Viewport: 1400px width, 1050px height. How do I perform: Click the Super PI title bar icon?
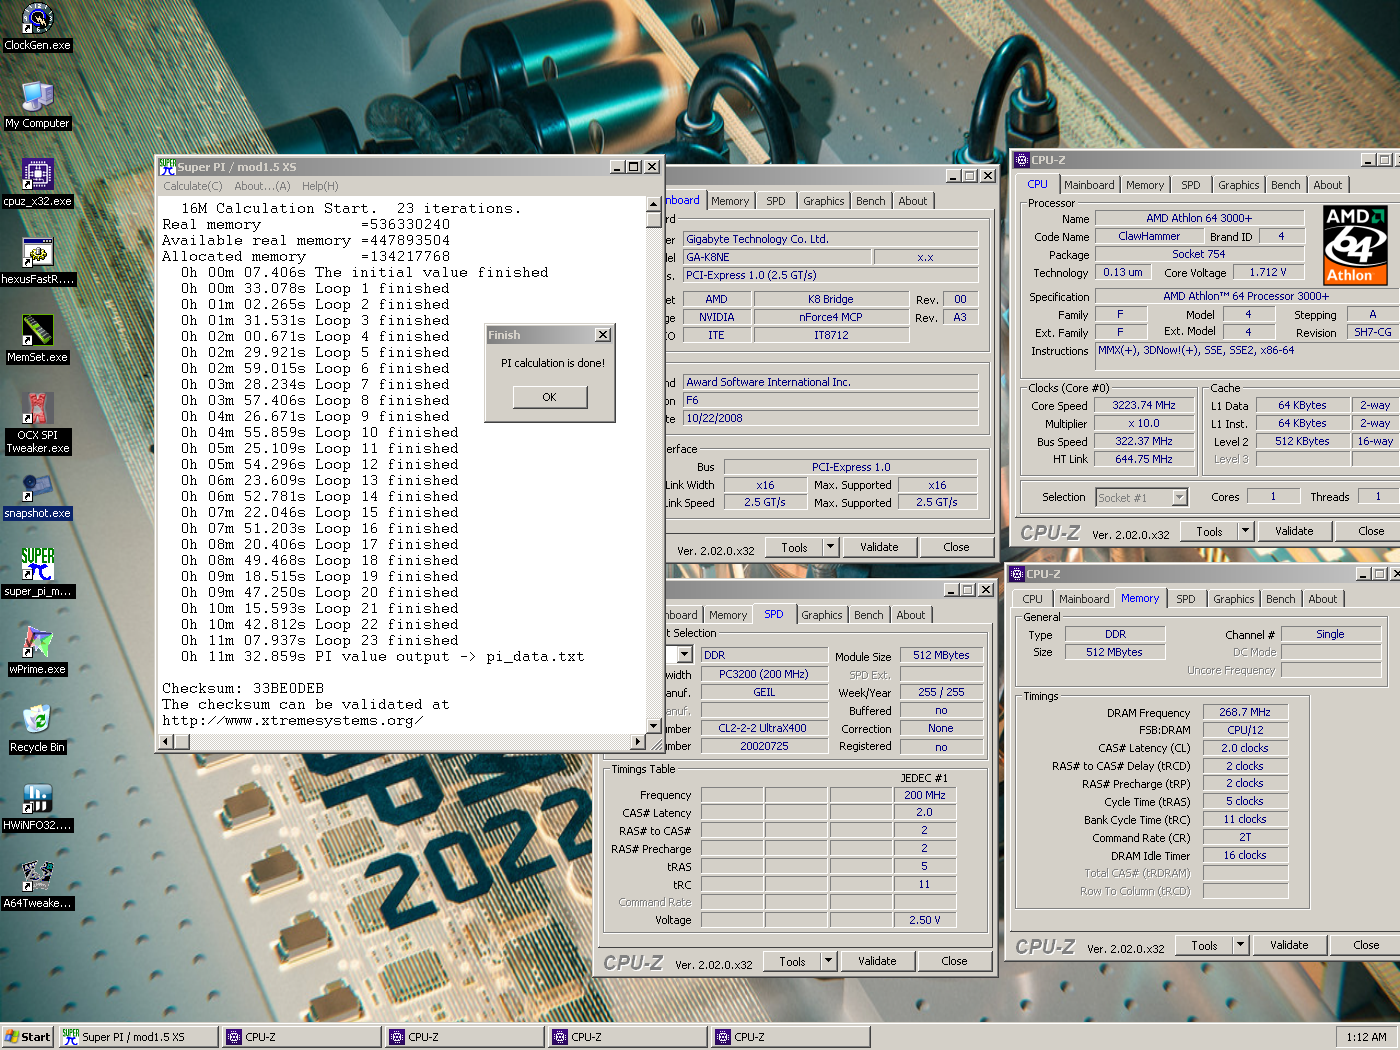167,167
